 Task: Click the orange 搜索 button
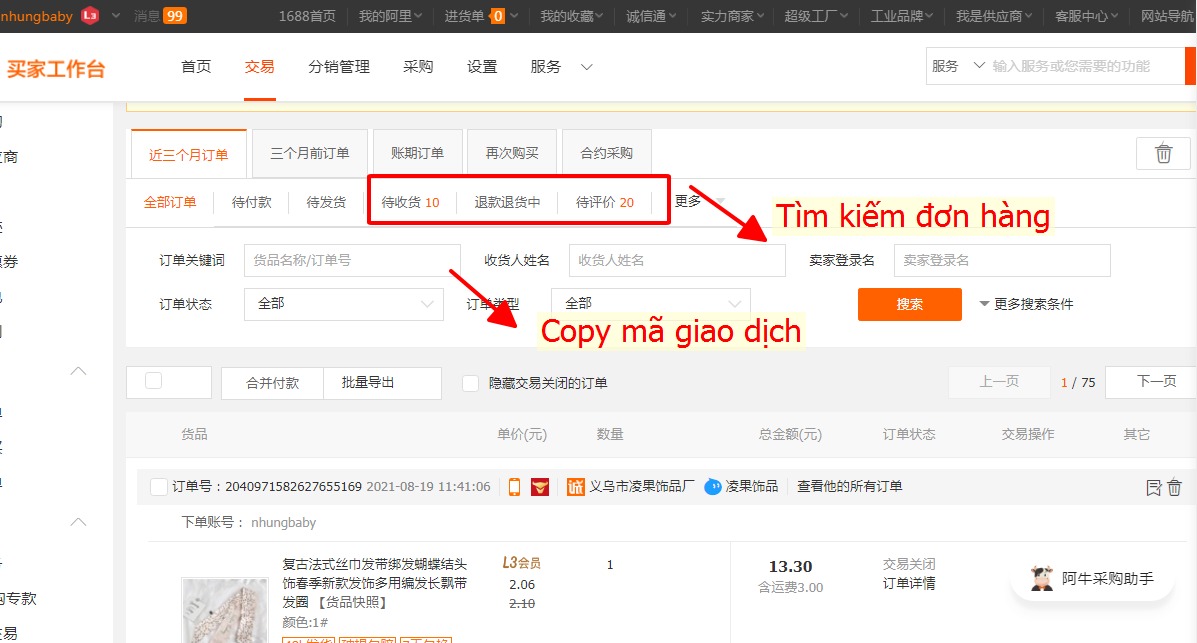pos(909,304)
